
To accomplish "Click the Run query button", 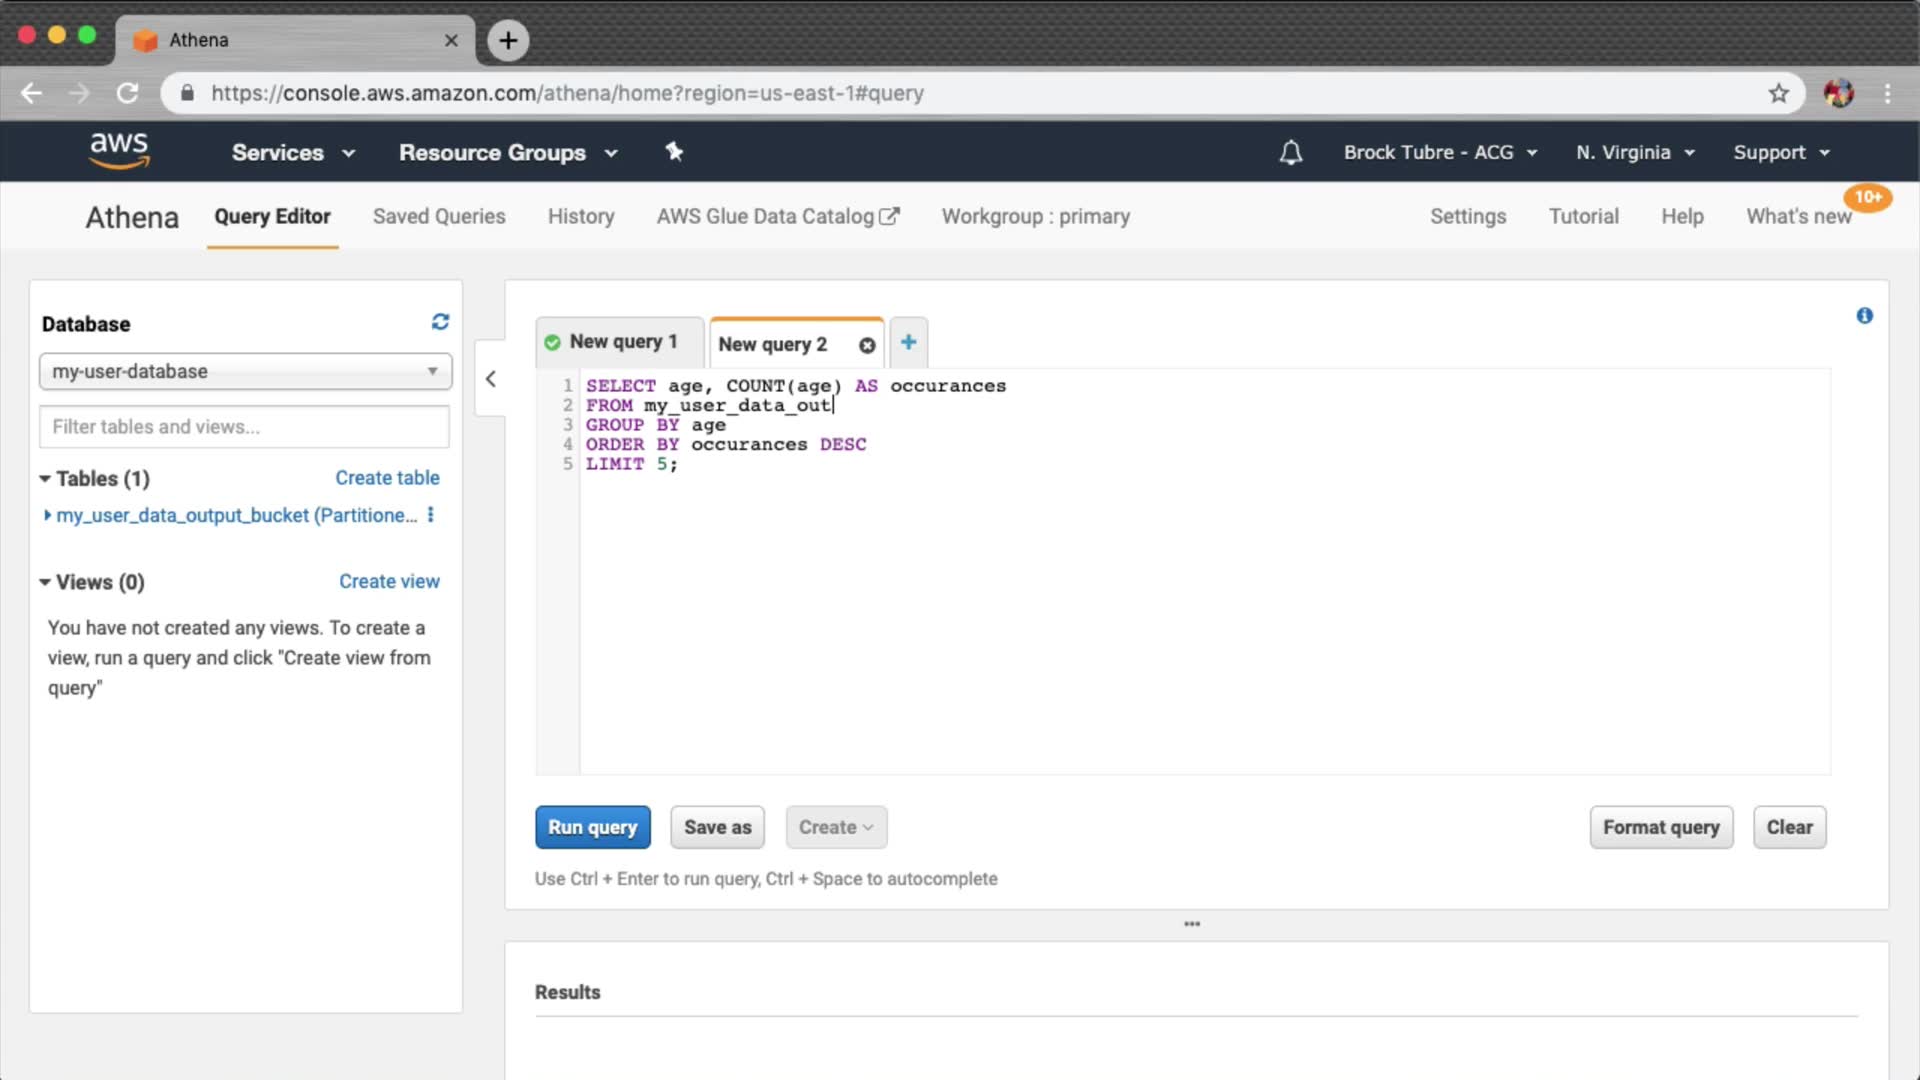I will 592,827.
